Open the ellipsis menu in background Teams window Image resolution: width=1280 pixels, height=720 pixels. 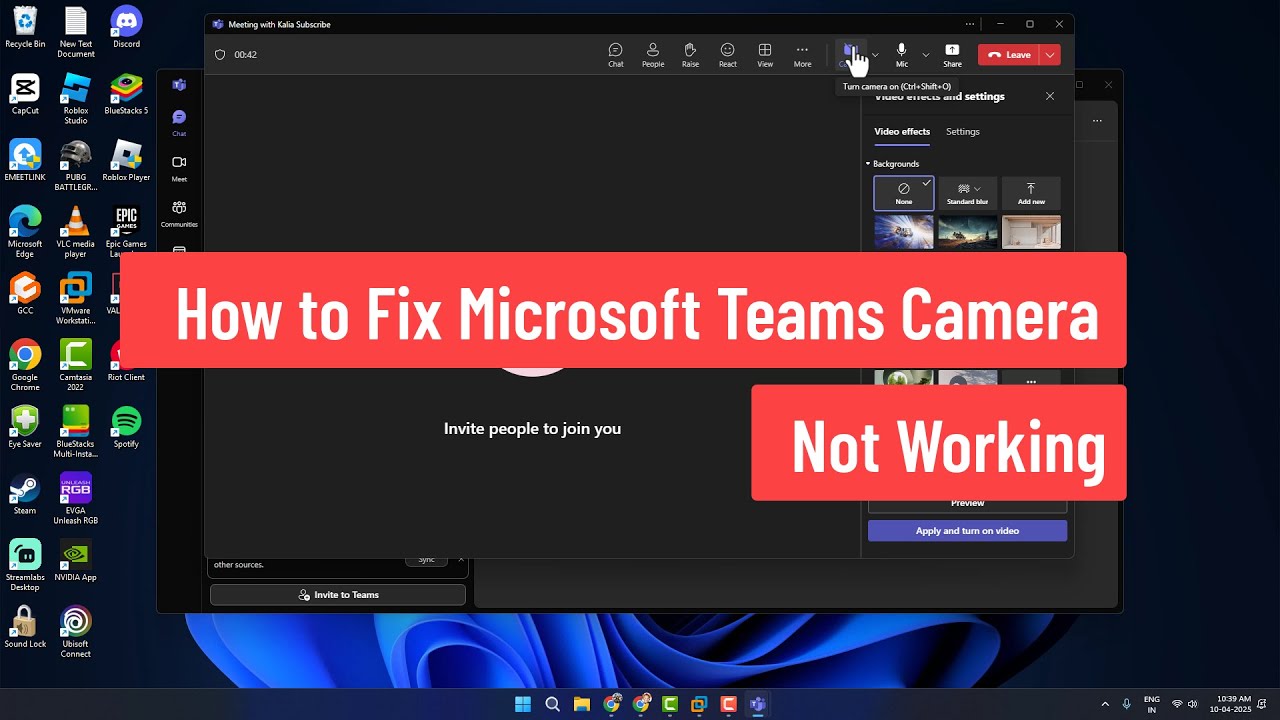tap(1097, 121)
